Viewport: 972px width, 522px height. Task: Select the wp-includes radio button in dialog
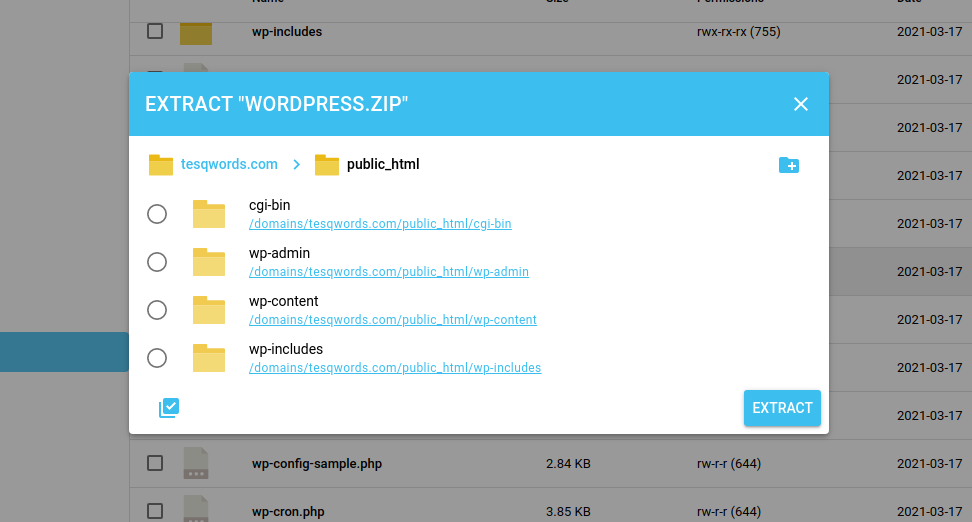pyautogui.click(x=157, y=358)
